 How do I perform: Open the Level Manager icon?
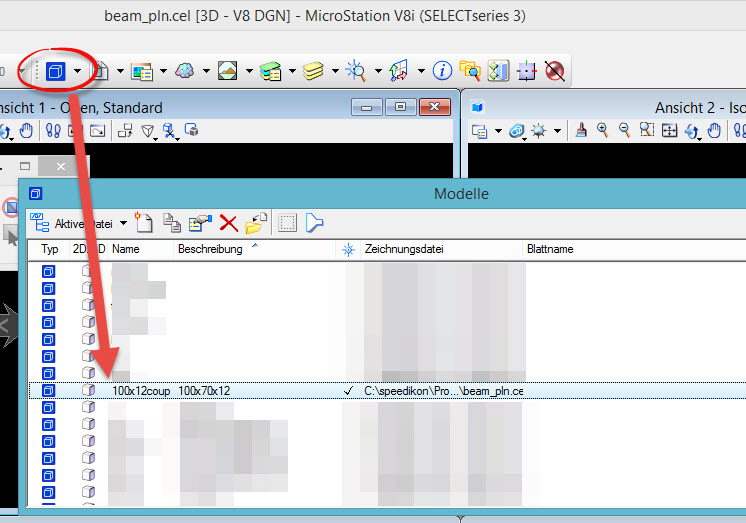[x=270, y=71]
